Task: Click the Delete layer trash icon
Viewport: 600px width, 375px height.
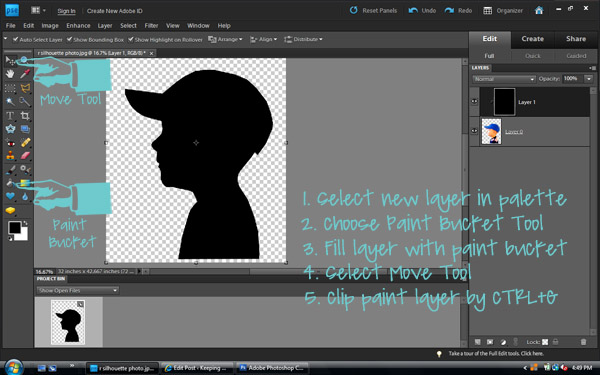Action: point(583,342)
